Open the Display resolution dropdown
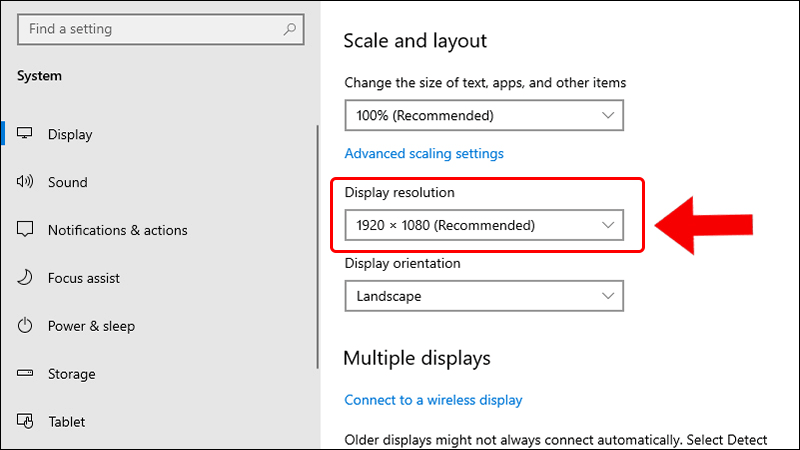This screenshot has width=800, height=450. pyautogui.click(x=484, y=225)
